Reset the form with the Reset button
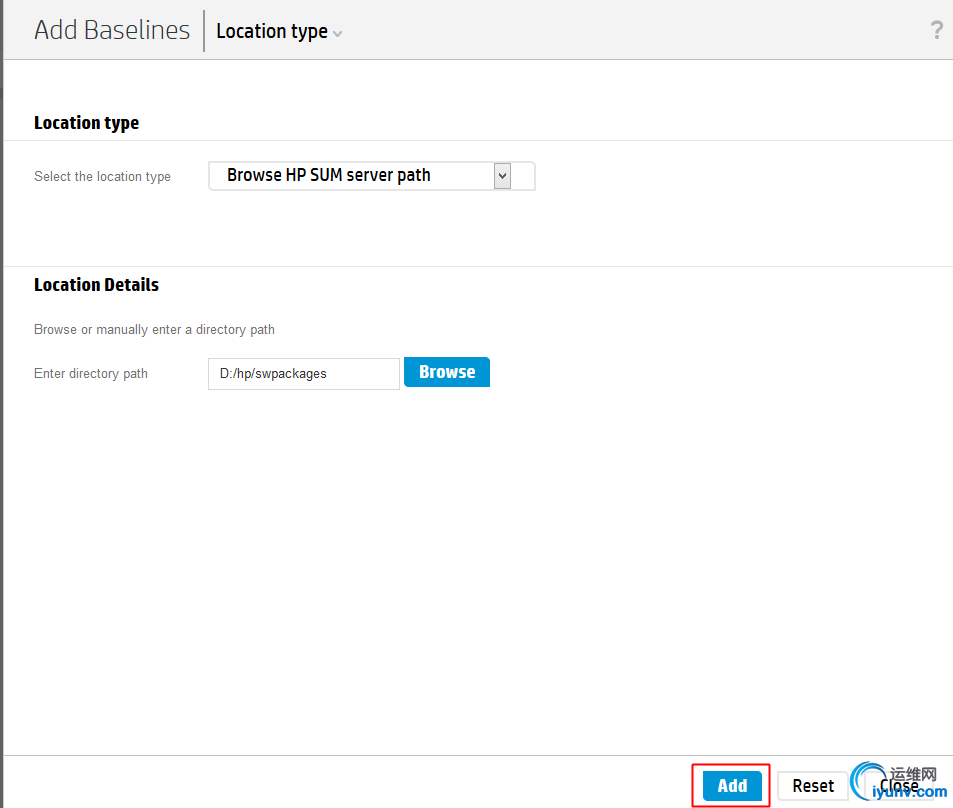The image size is (953, 808). tap(813, 786)
